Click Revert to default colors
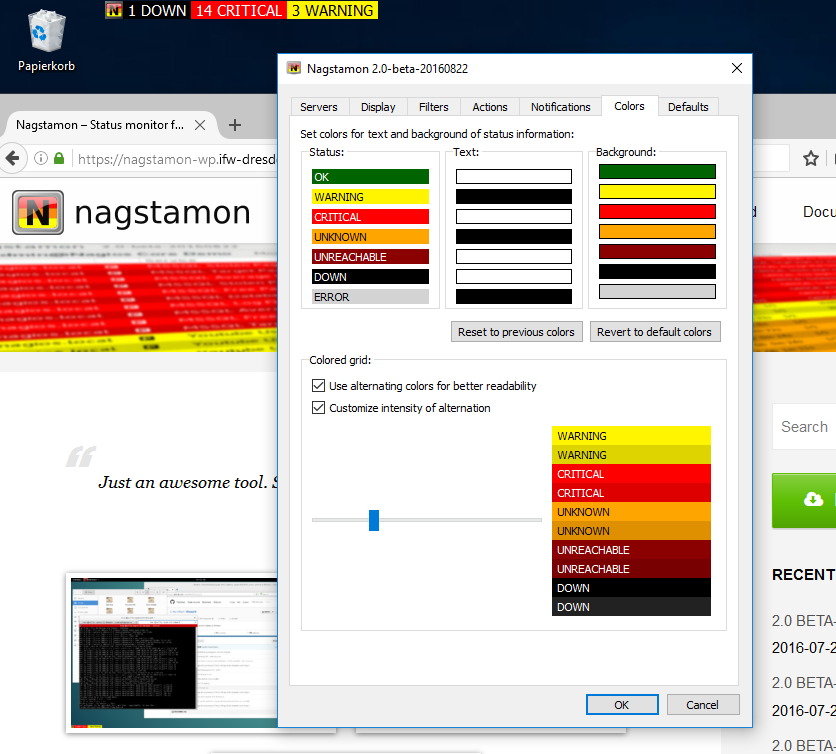Screen dimensions: 836x754 click(655, 331)
